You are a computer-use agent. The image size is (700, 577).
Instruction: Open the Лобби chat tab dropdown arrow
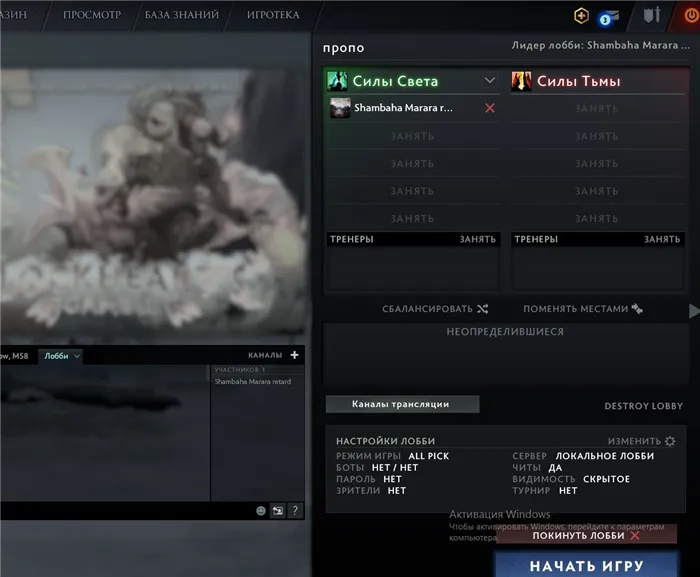77,356
